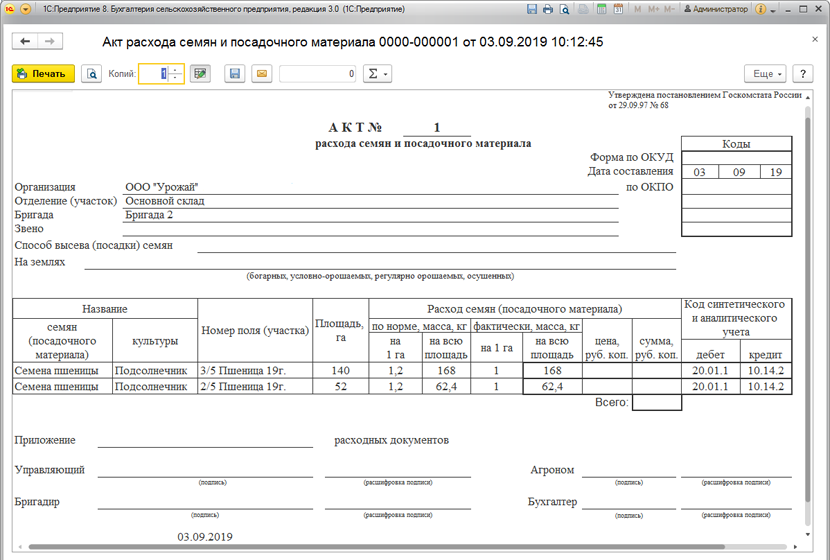Screen dimensions: 830x560
Task: Toggle the edit mode table icon
Action: pos(201,74)
